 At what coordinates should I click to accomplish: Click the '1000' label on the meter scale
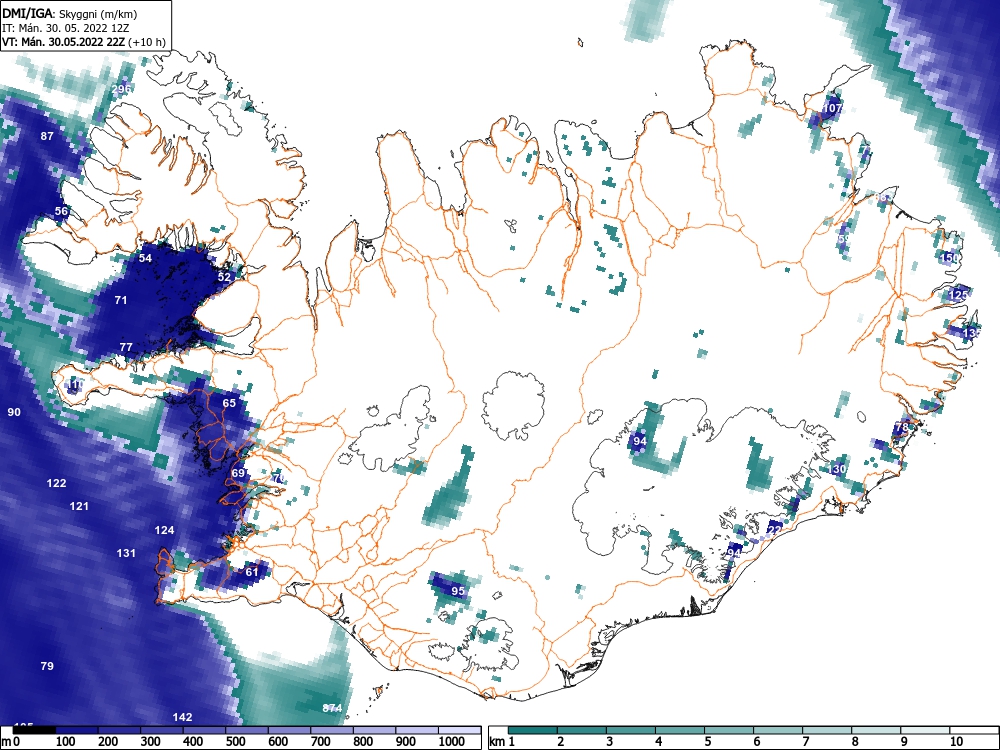pyautogui.click(x=452, y=742)
